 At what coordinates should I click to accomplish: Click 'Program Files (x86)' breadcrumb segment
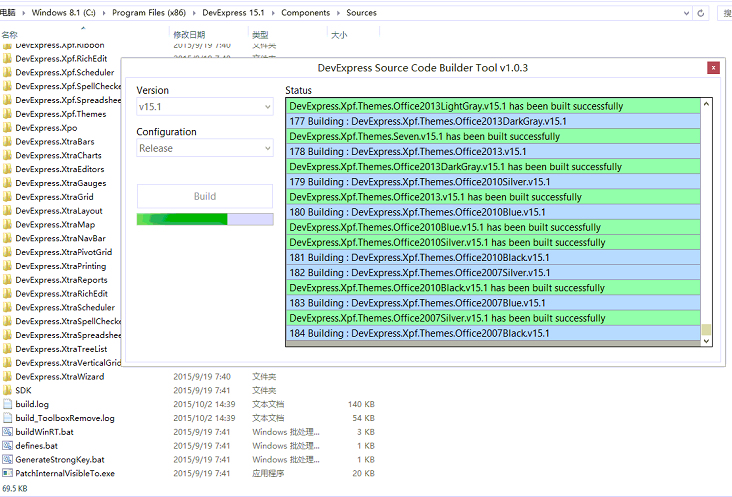(x=149, y=13)
